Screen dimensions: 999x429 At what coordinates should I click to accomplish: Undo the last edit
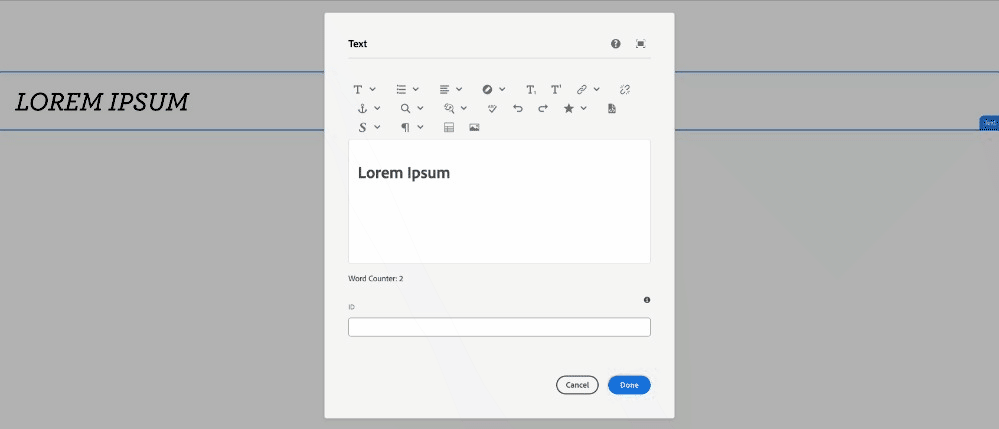click(x=518, y=108)
